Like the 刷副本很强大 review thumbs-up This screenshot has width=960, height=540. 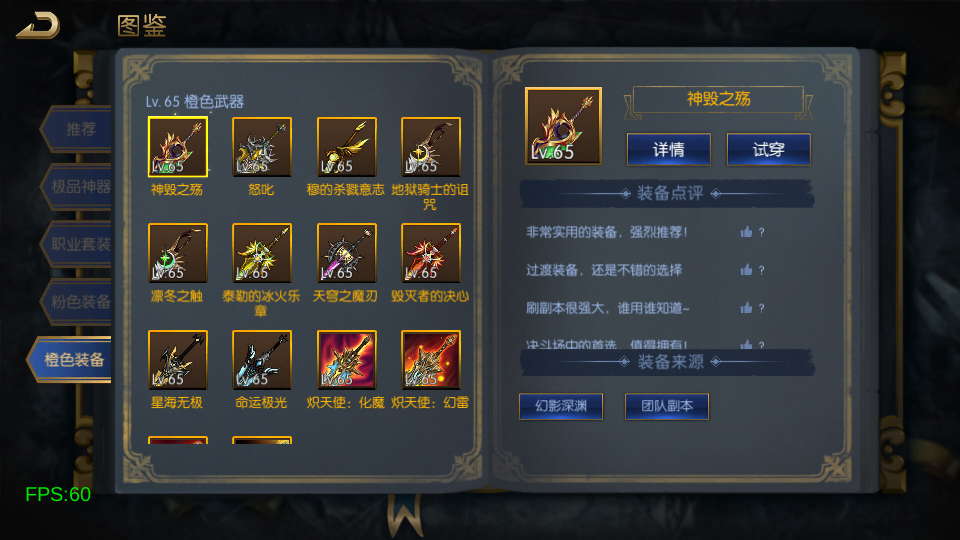click(x=746, y=308)
